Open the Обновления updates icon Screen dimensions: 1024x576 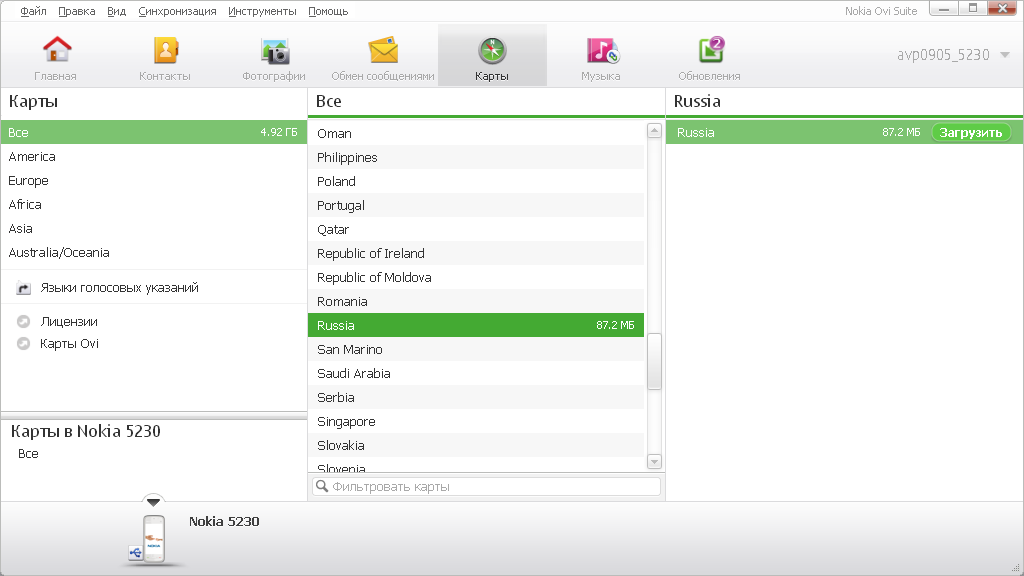711,50
